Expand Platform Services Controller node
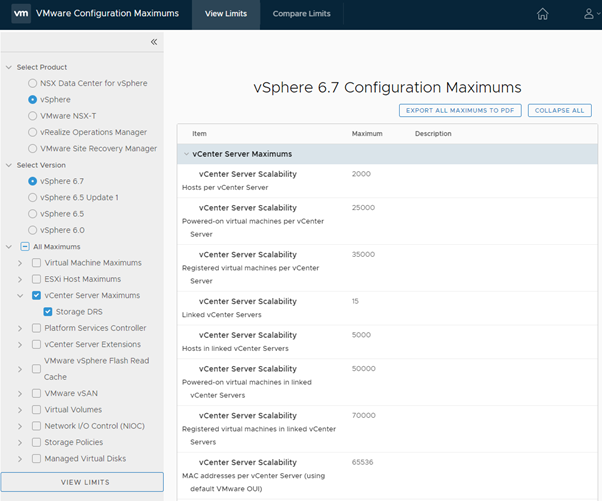 20,328
